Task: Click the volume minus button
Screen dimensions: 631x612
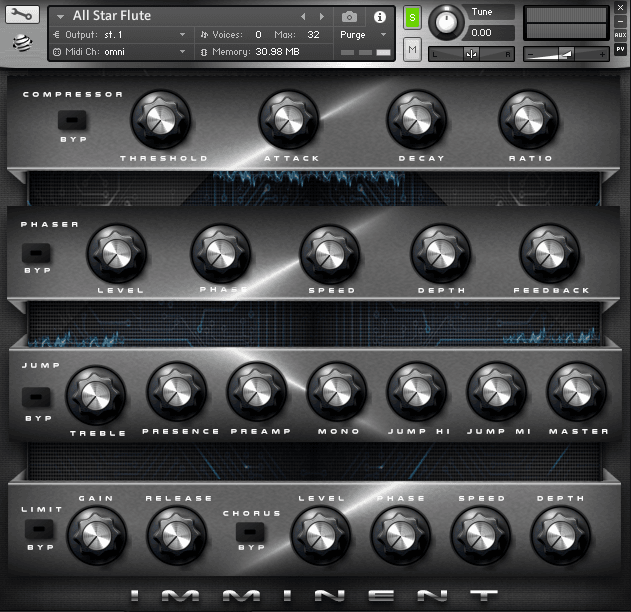Action: coord(531,54)
